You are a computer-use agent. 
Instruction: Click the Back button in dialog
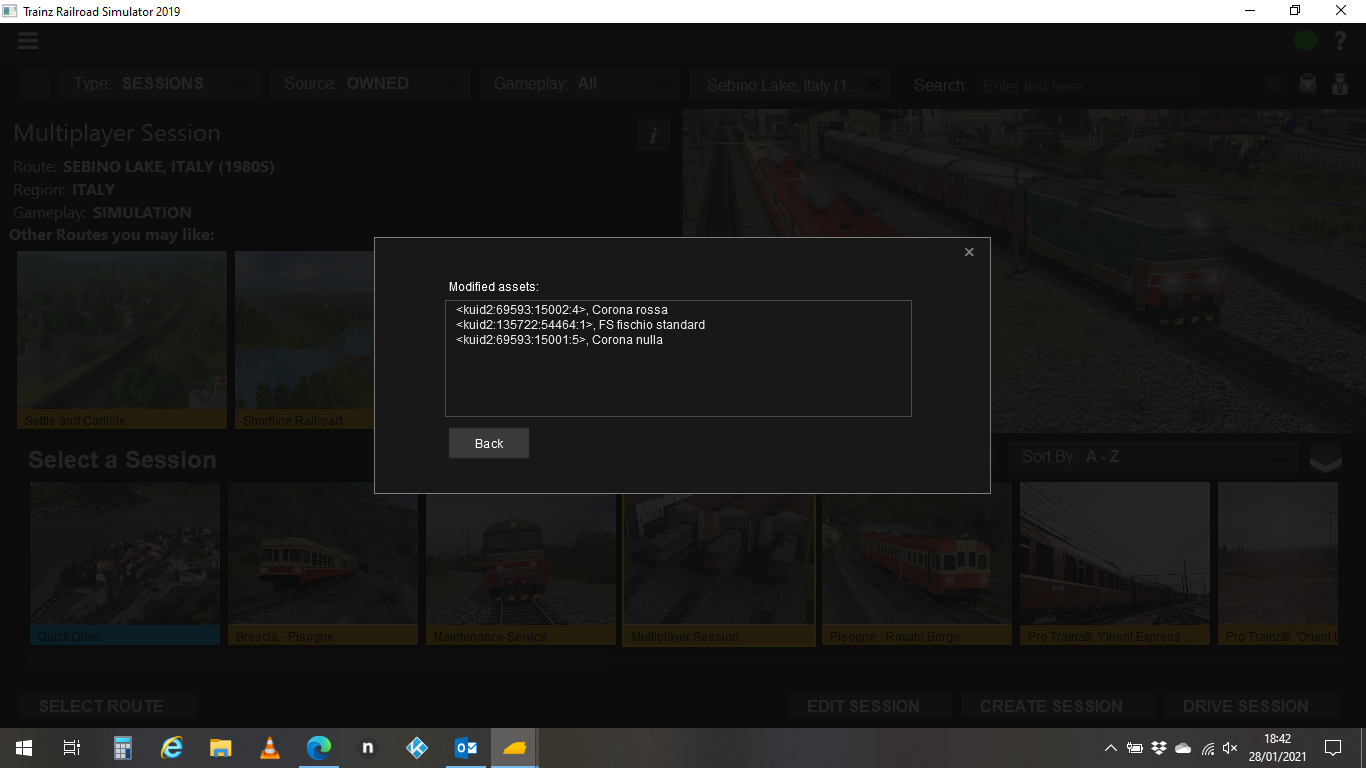tap(489, 443)
